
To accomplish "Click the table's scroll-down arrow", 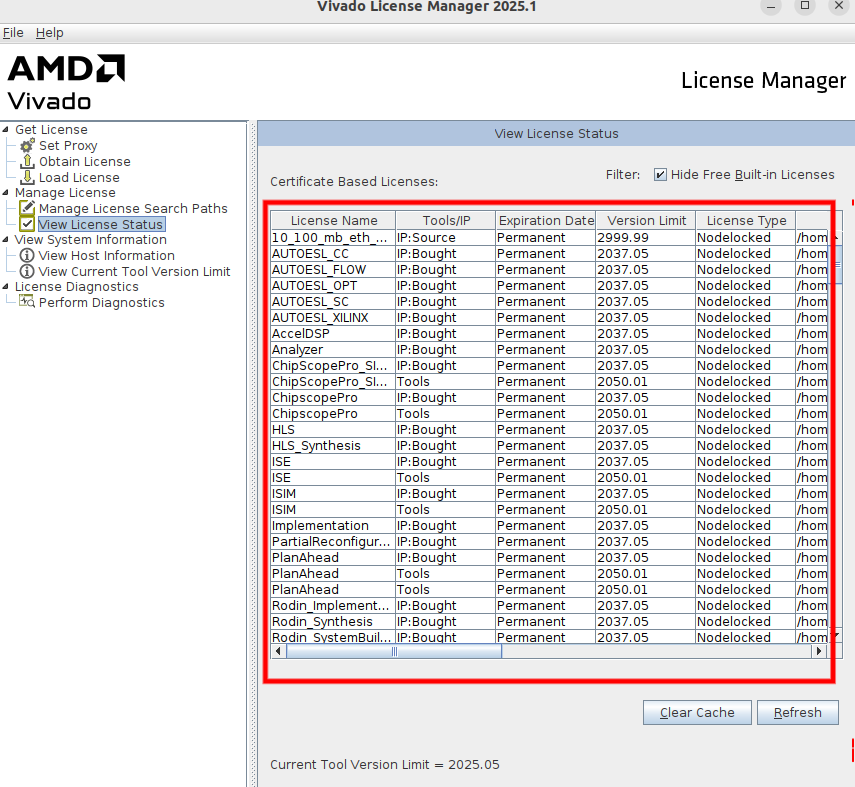I will point(834,636).
